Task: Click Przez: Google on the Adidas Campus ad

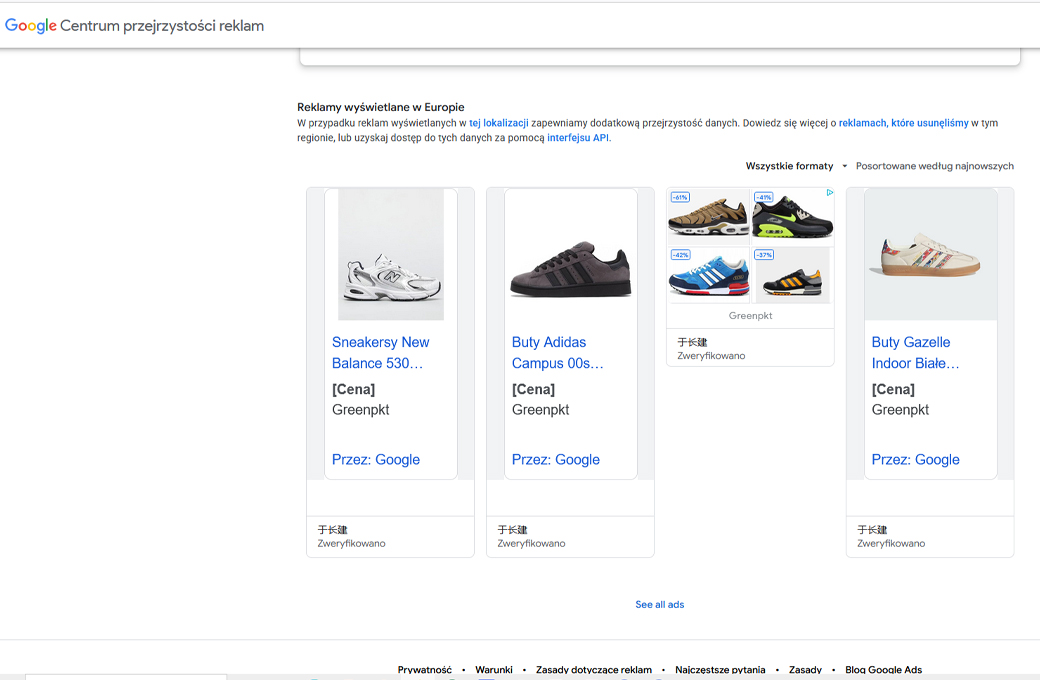Action: tap(556, 460)
